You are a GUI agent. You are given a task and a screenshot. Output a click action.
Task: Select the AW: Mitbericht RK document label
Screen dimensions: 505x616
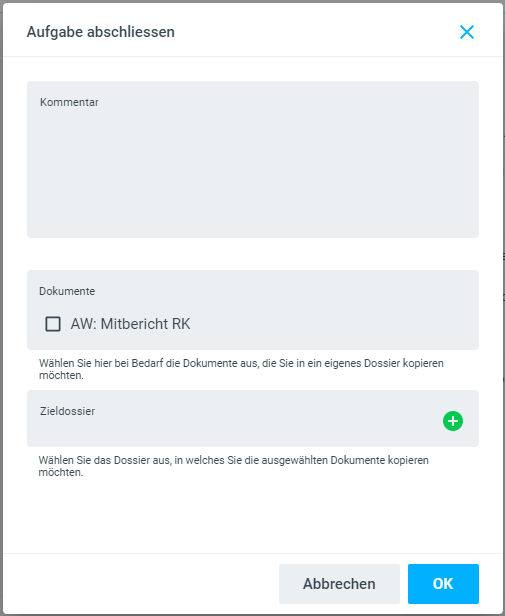point(130,324)
